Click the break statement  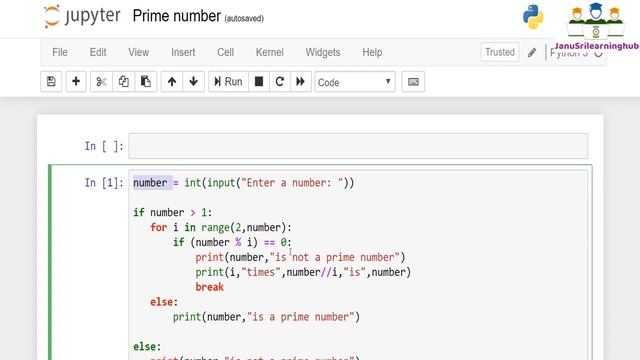[x=209, y=287]
